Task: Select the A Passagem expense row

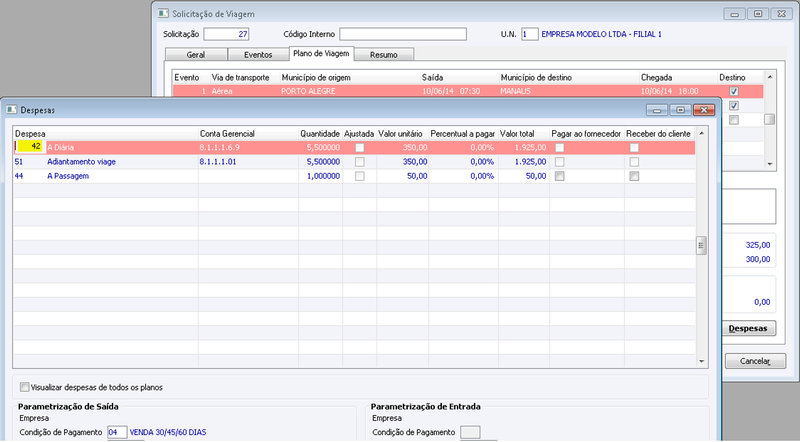Action: (x=354, y=176)
